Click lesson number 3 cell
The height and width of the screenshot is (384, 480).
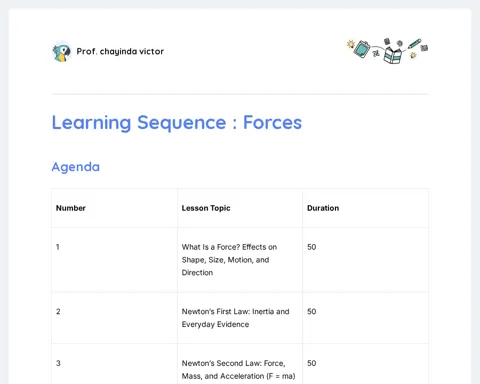pos(115,364)
